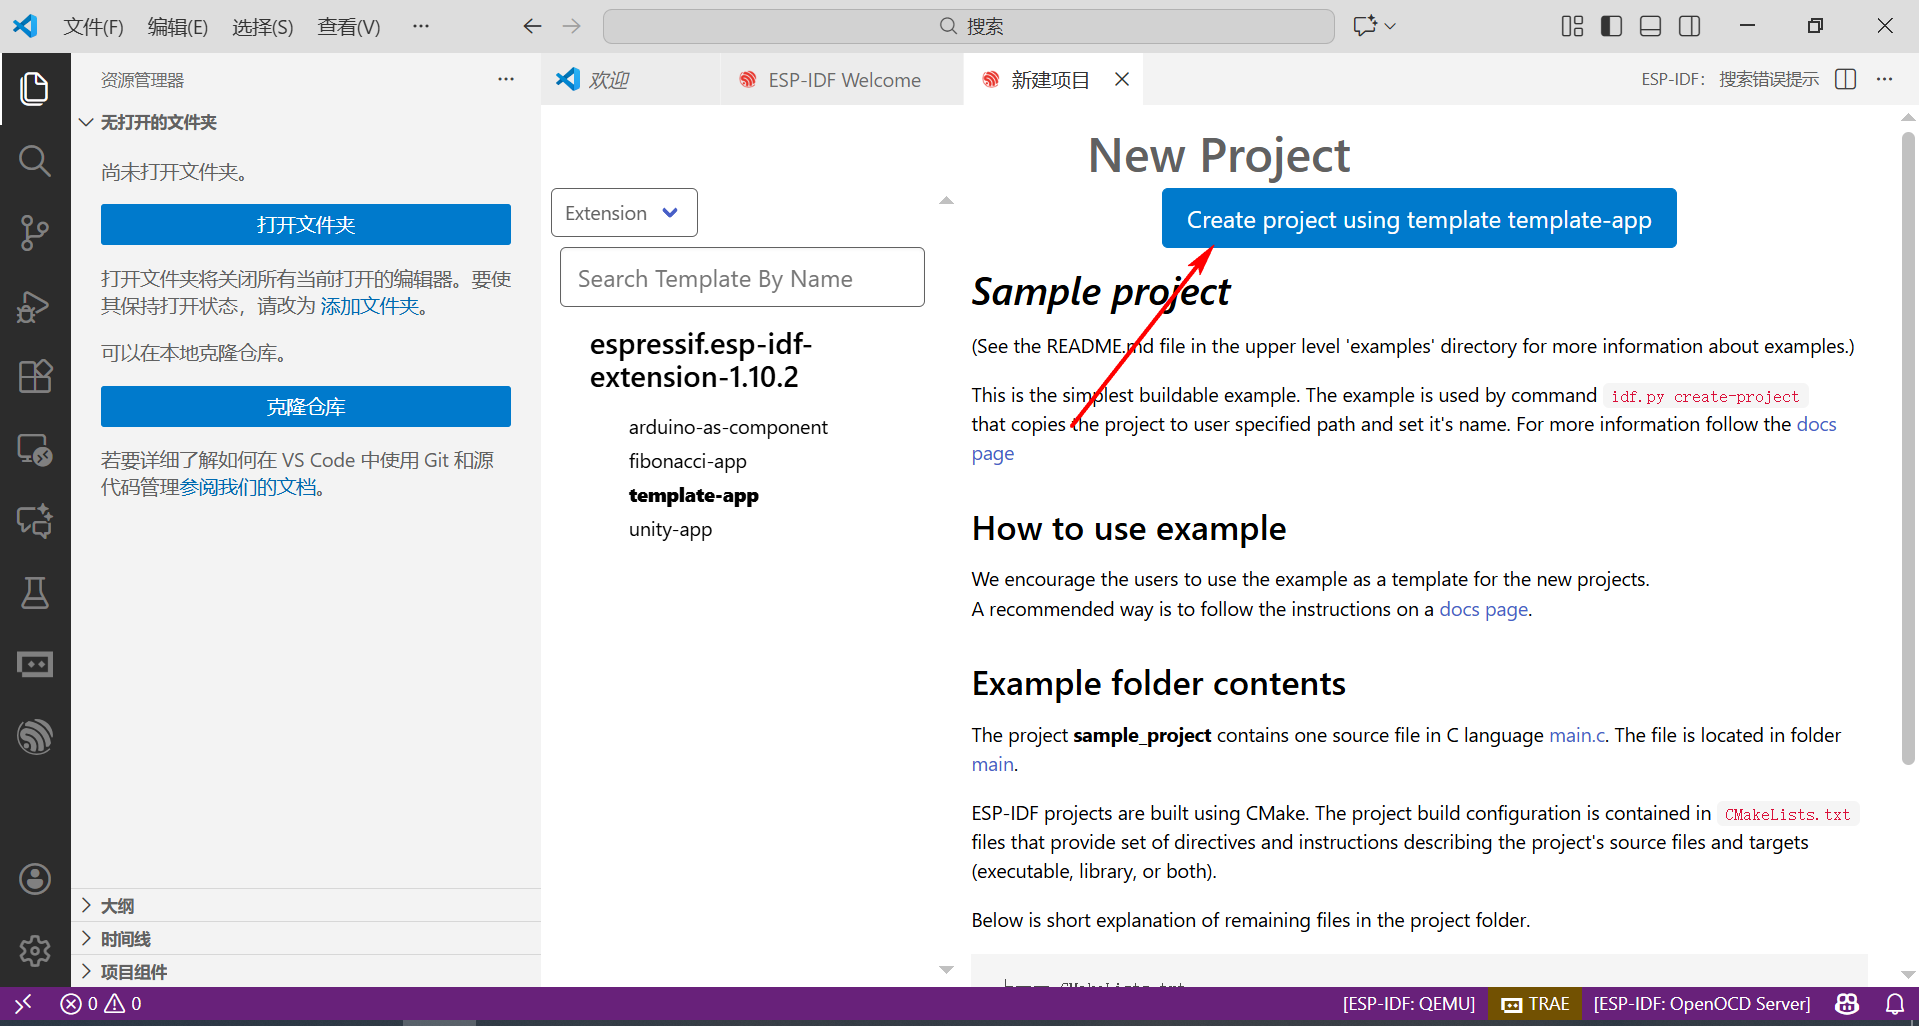Screen dimensions: 1919x1026
Task: Expand the 大纲 section
Action: [x=305, y=905]
